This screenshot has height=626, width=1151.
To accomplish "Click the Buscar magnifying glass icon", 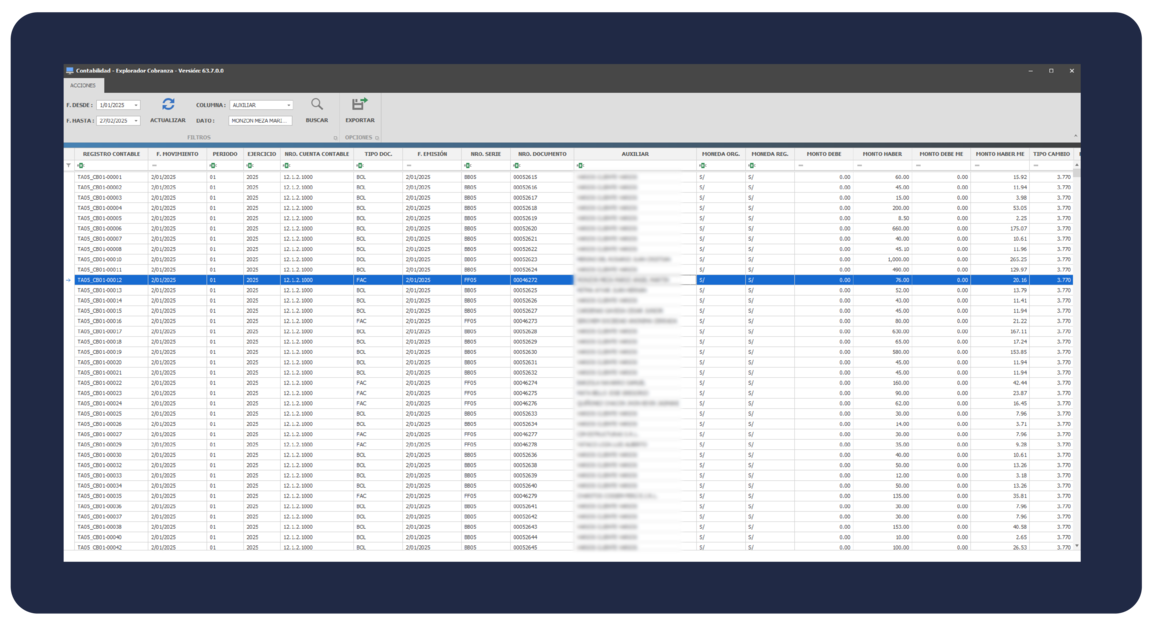I will [x=317, y=104].
